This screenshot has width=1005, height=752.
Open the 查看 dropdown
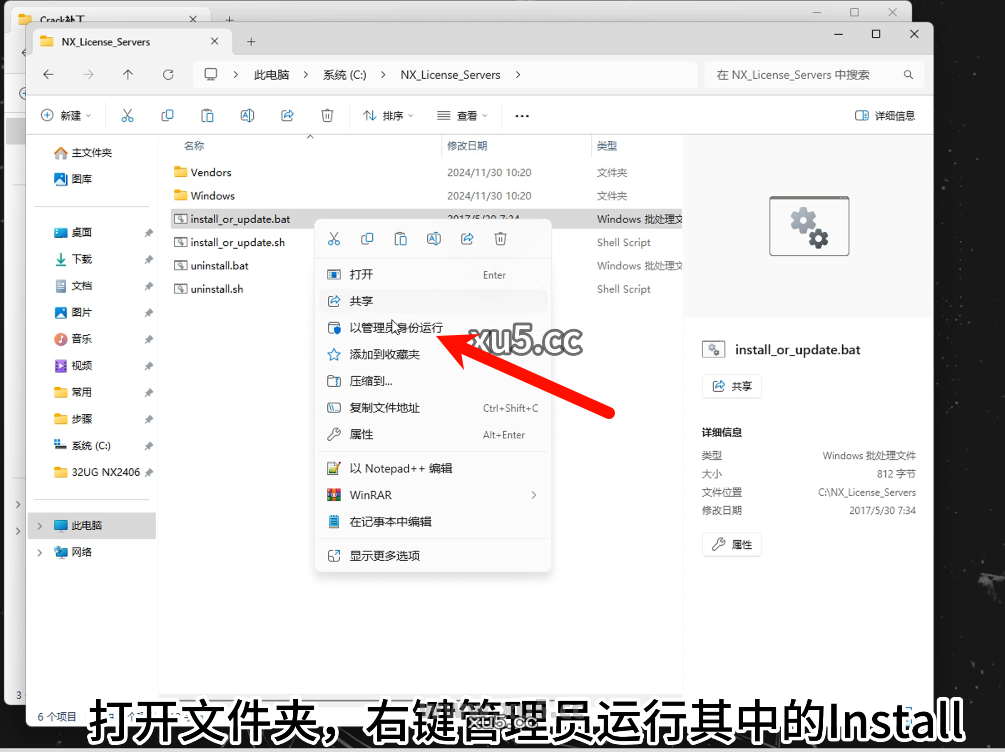460,115
